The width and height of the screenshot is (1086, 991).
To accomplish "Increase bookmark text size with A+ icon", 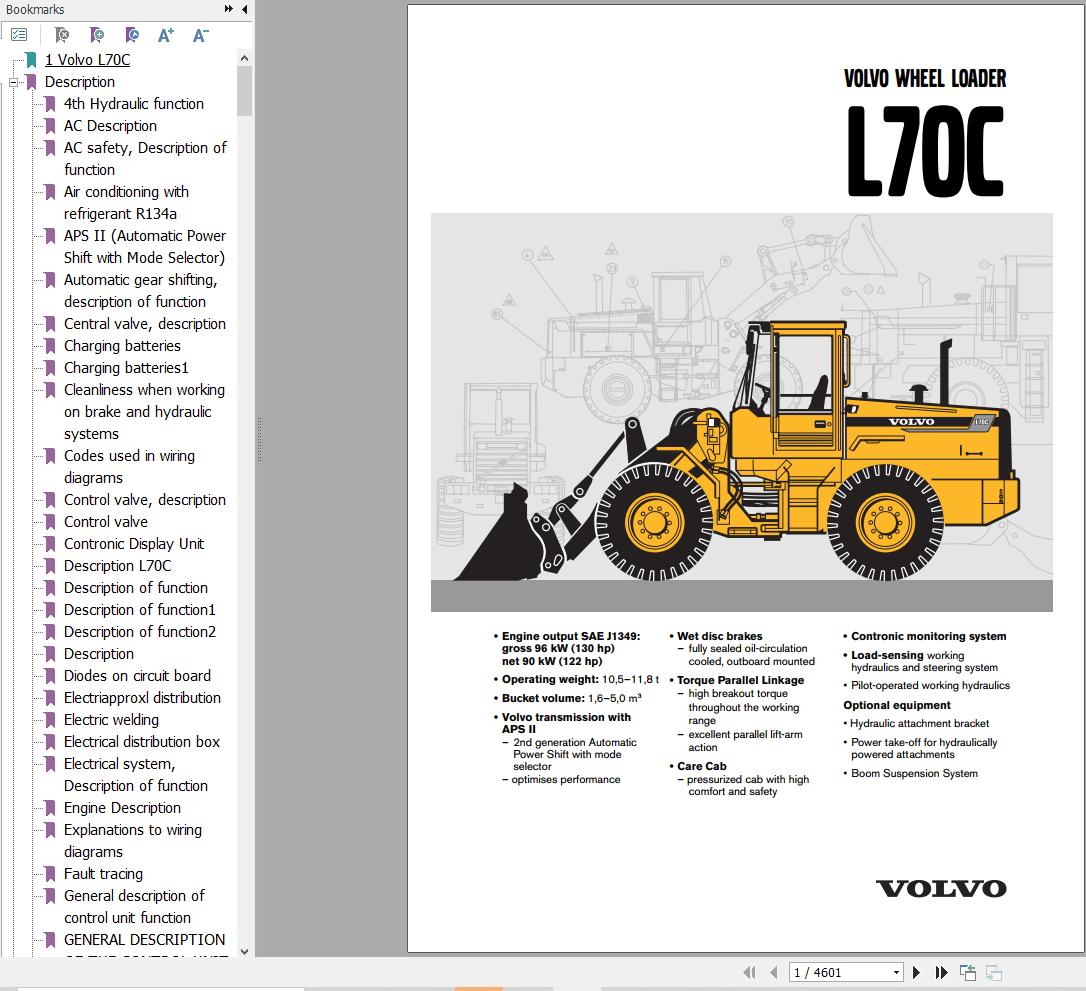I will (166, 35).
